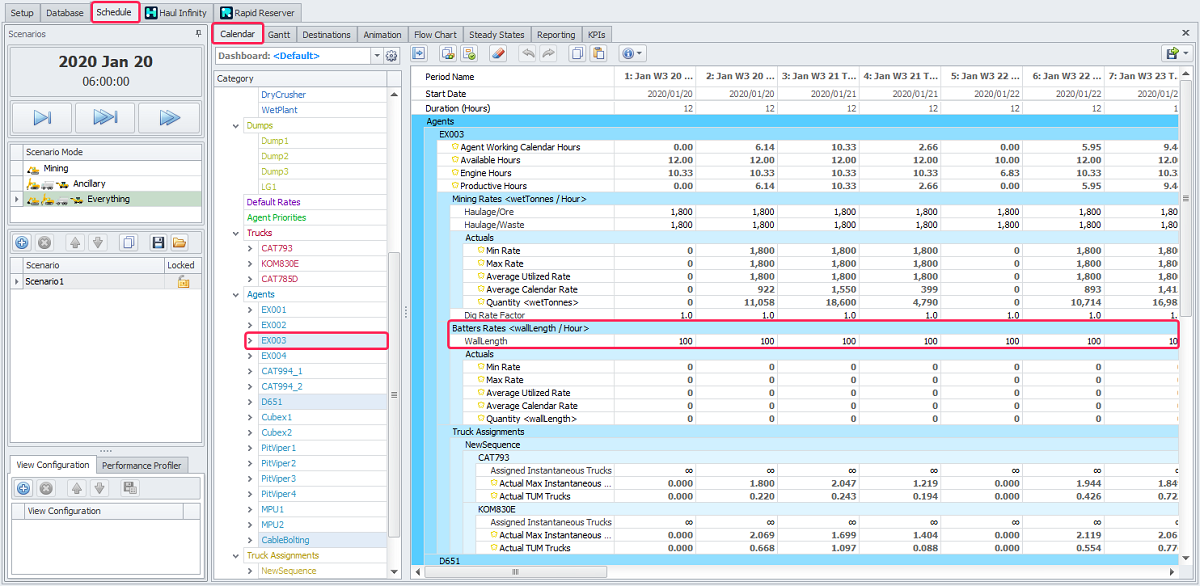Image resolution: width=1200 pixels, height=586 pixels.
Task: Click the dashboard settings gear icon
Action: (x=391, y=56)
